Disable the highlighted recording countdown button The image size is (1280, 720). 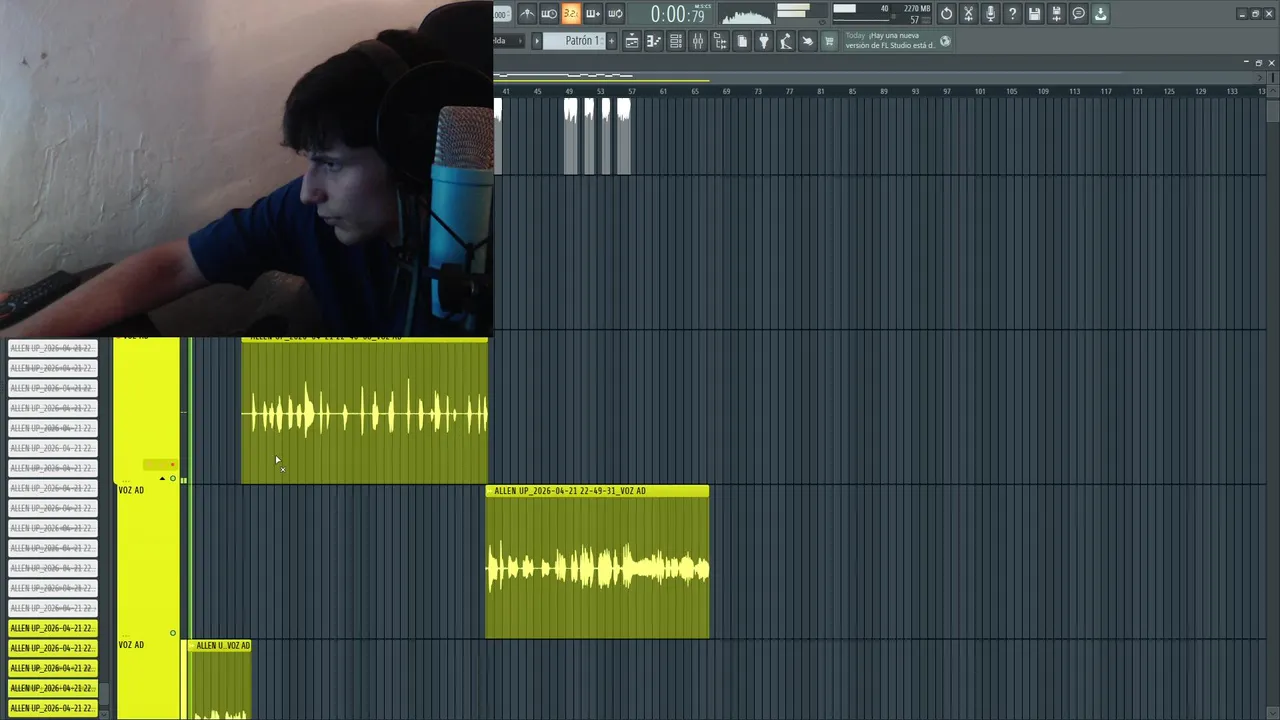pyautogui.click(x=570, y=14)
